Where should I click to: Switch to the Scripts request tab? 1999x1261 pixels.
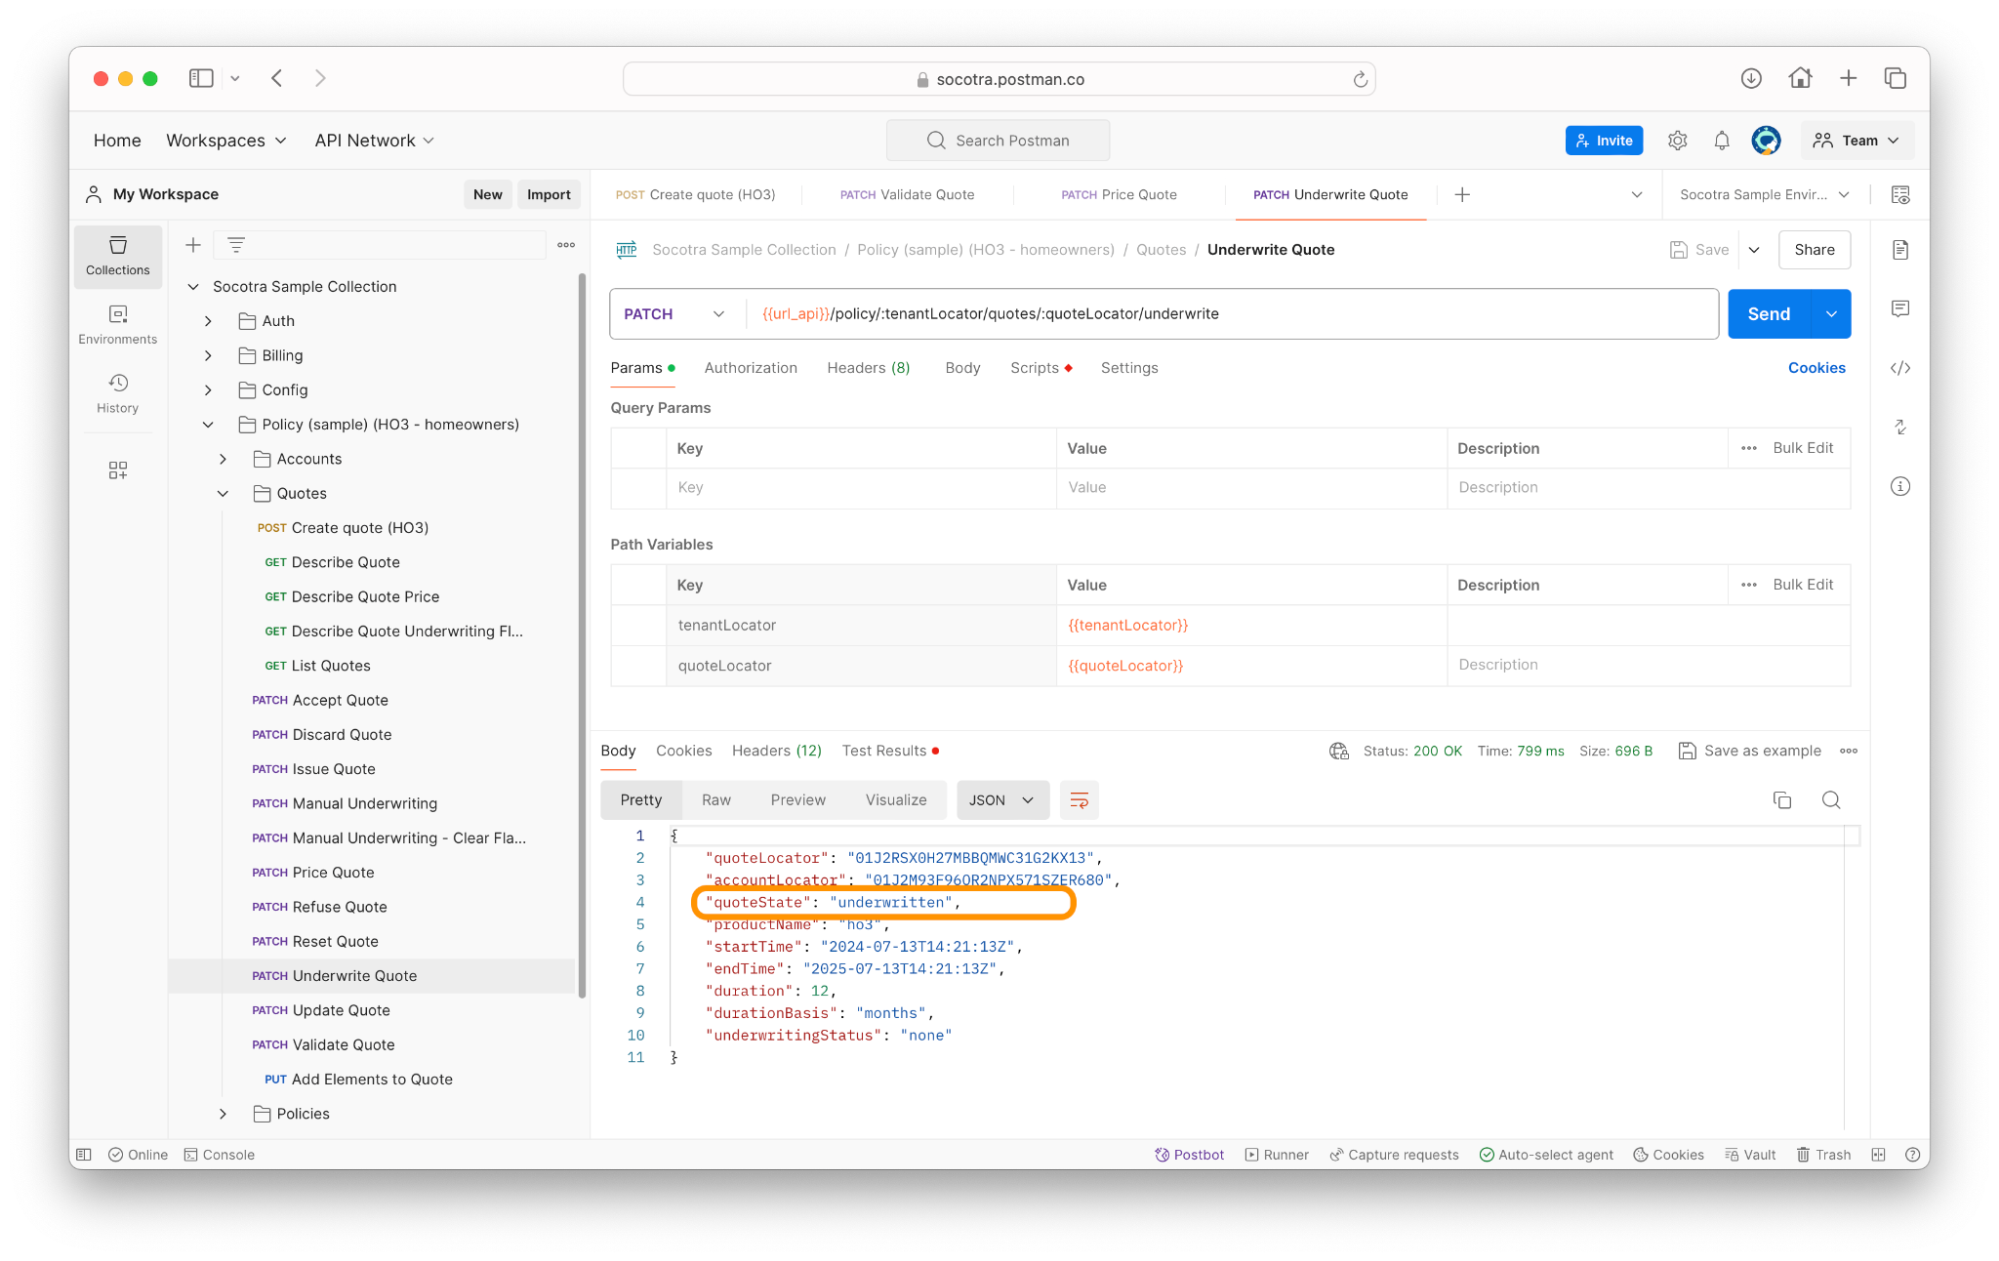click(x=1034, y=368)
